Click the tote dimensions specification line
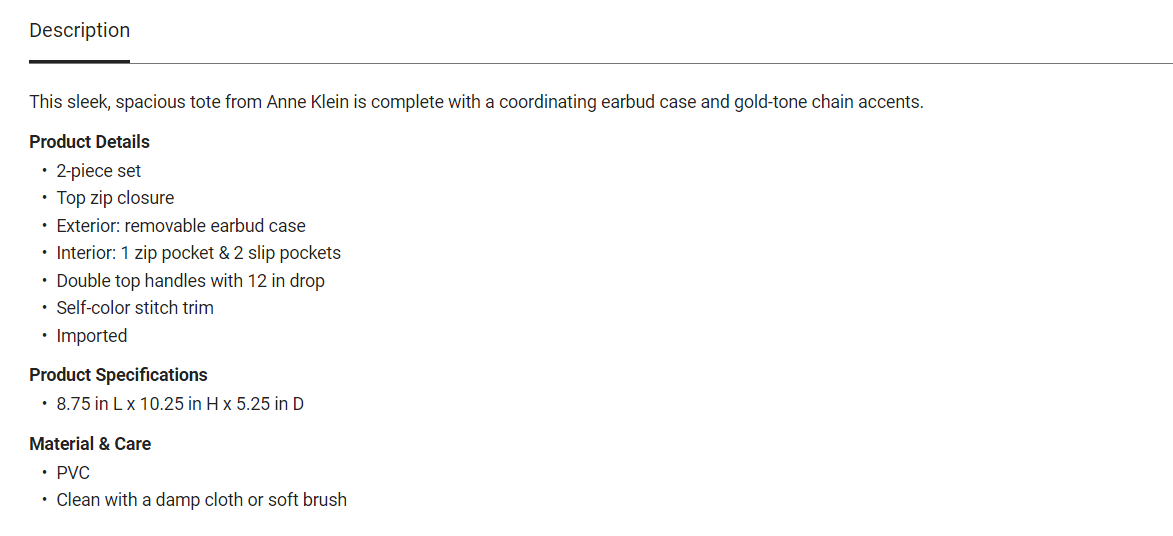The height and width of the screenshot is (536, 1173). pos(180,404)
